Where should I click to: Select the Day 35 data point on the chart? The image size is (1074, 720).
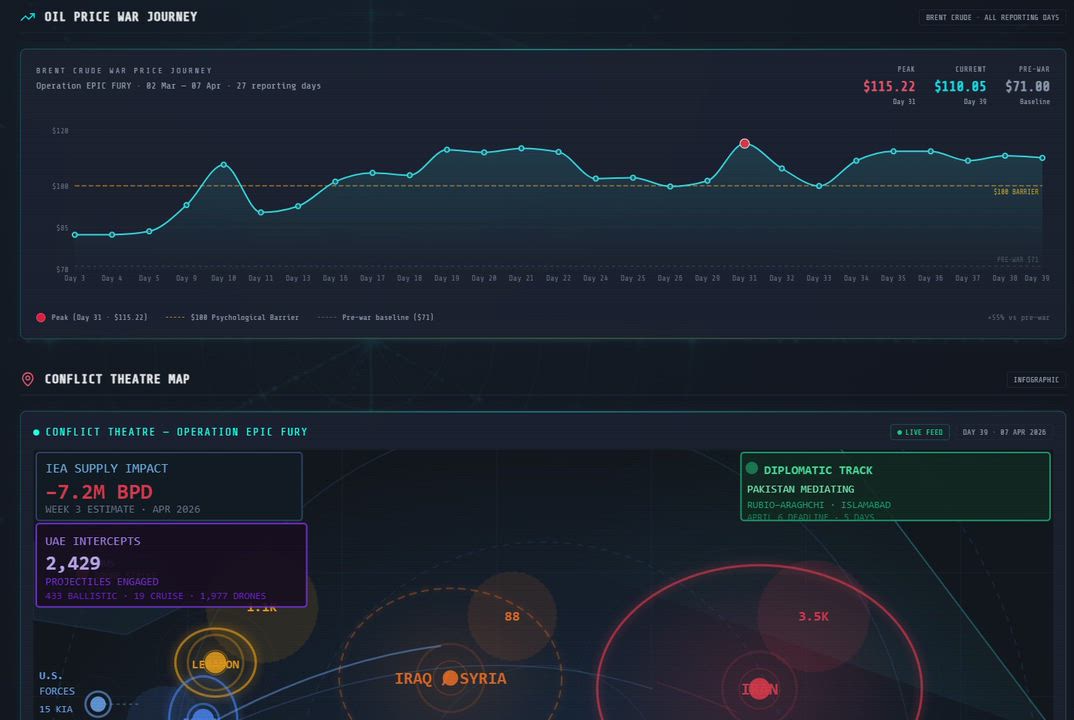point(893,151)
